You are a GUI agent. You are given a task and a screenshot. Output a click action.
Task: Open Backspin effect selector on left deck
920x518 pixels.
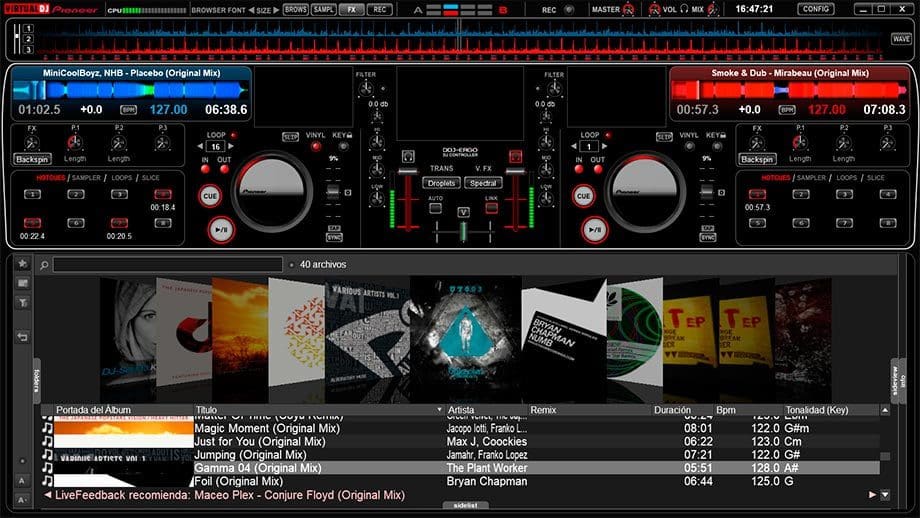pos(32,159)
